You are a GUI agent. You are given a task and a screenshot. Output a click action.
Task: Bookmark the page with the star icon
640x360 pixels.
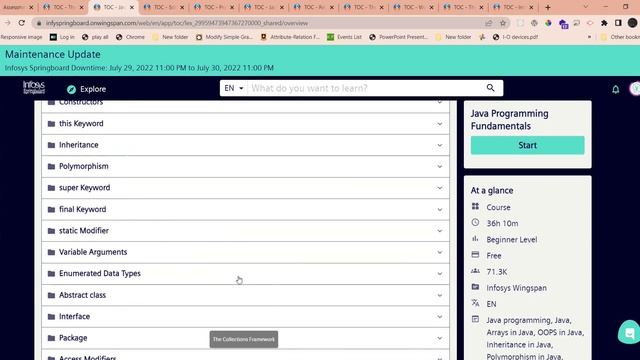tap(503, 23)
